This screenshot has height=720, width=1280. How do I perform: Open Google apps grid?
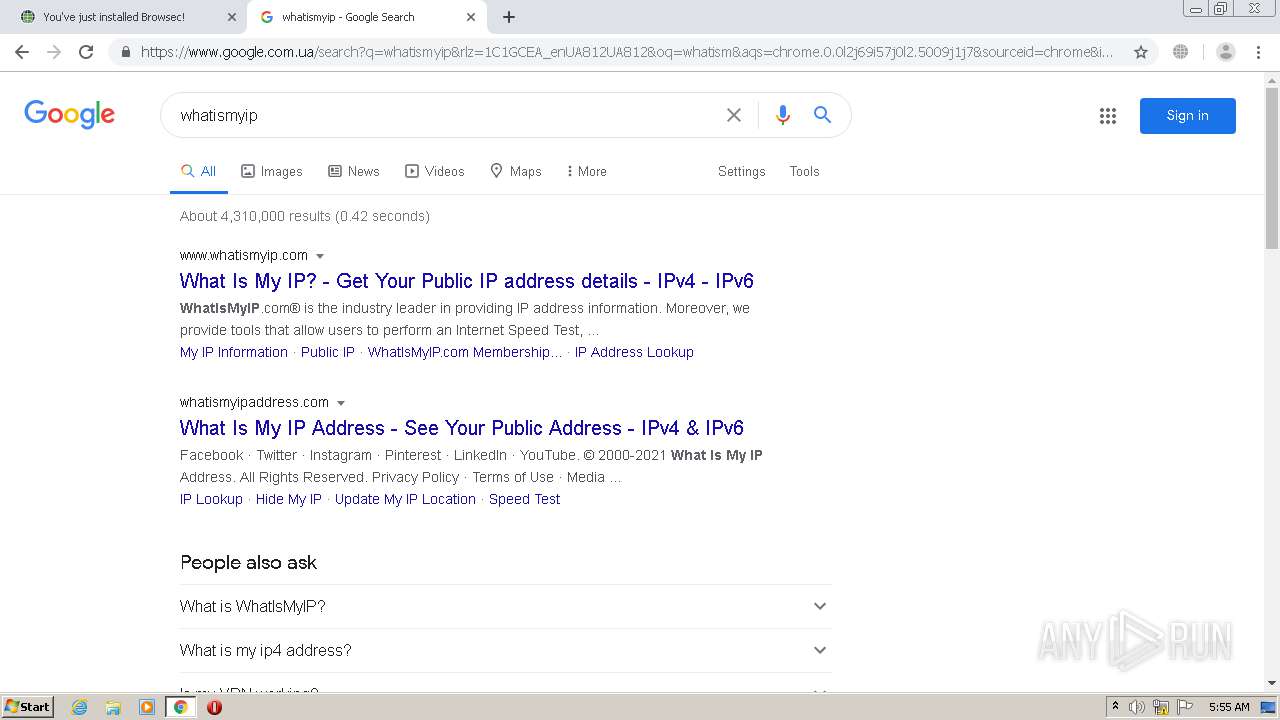(x=1108, y=116)
